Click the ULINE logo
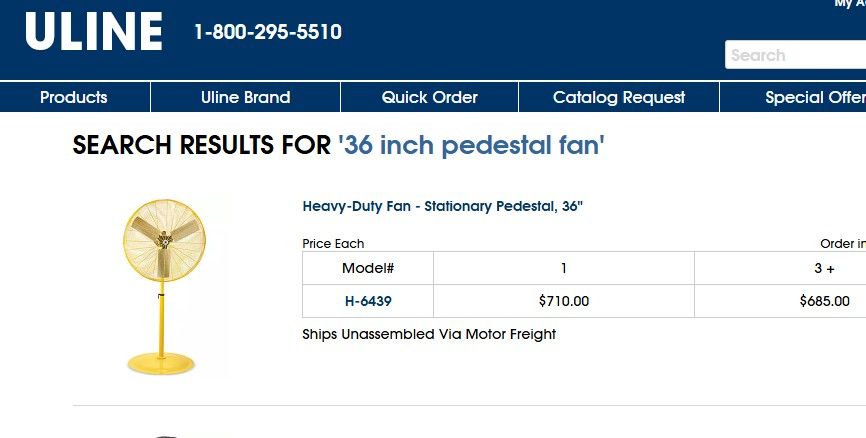This screenshot has height=438, width=866. 93,33
